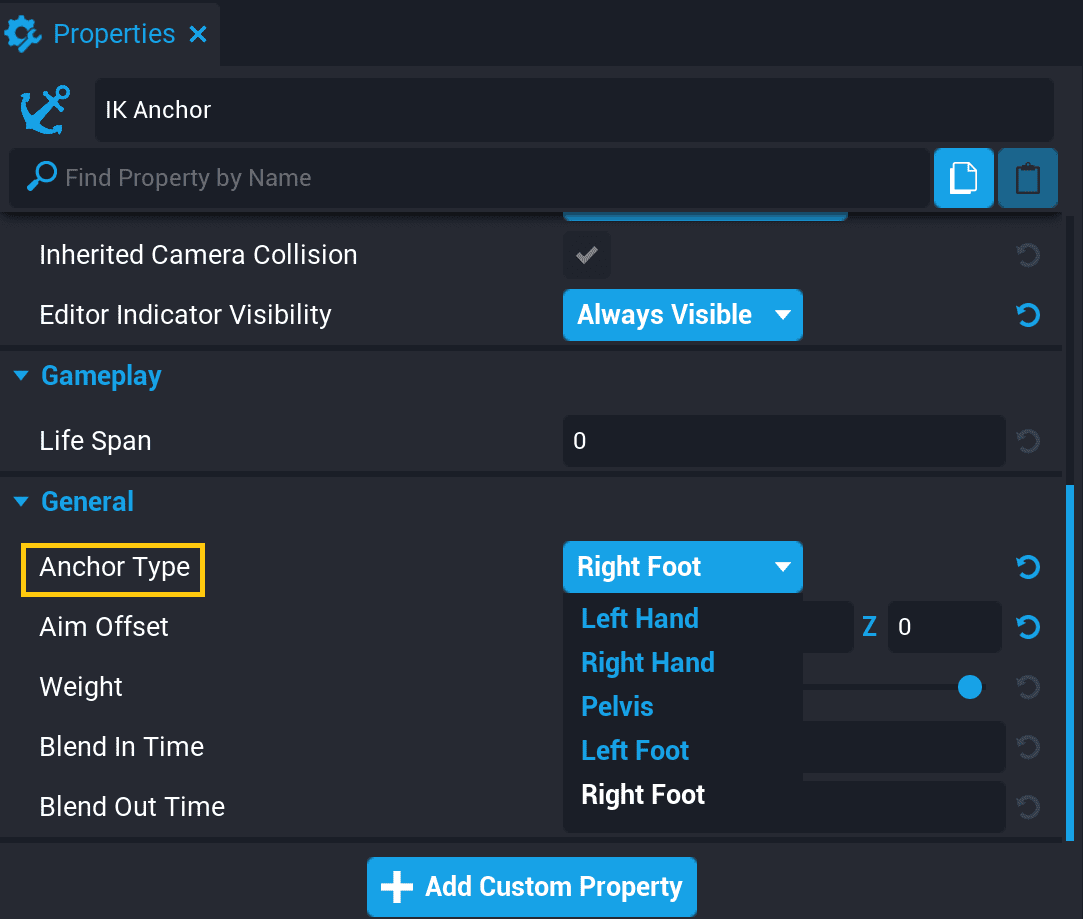Screen dimensions: 1083x919
Task: Click the Properties gear icon
Action: pyautogui.click(x=23, y=34)
